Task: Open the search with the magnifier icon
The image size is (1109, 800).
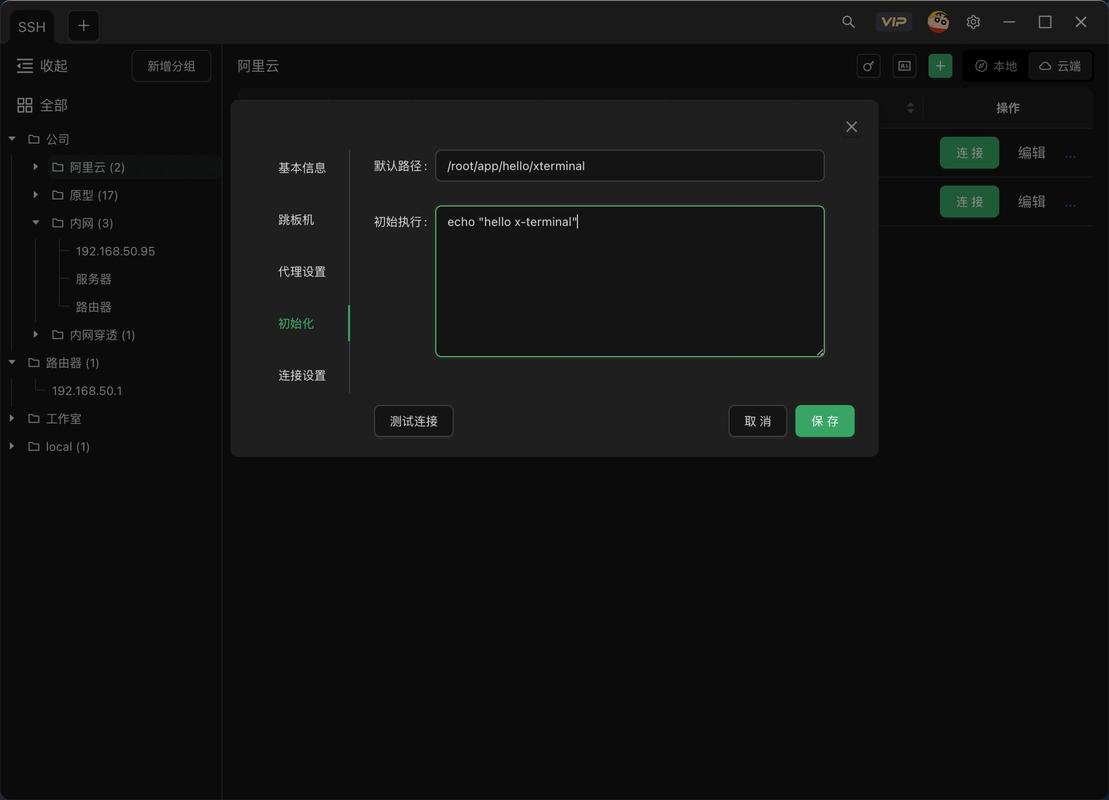Action: [x=847, y=21]
